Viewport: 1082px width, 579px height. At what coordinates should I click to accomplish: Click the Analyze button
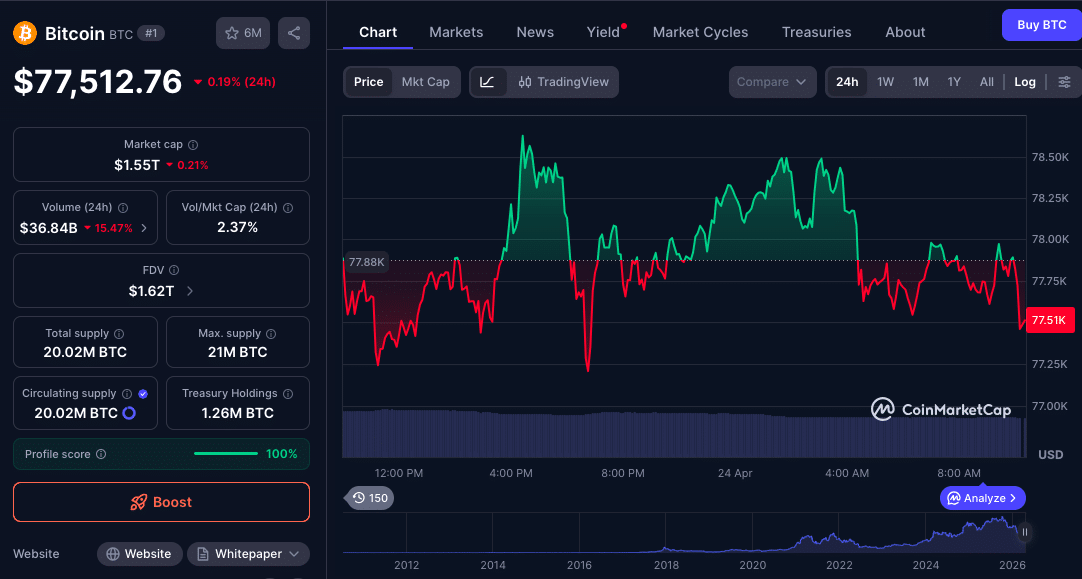[x=983, y=498]
